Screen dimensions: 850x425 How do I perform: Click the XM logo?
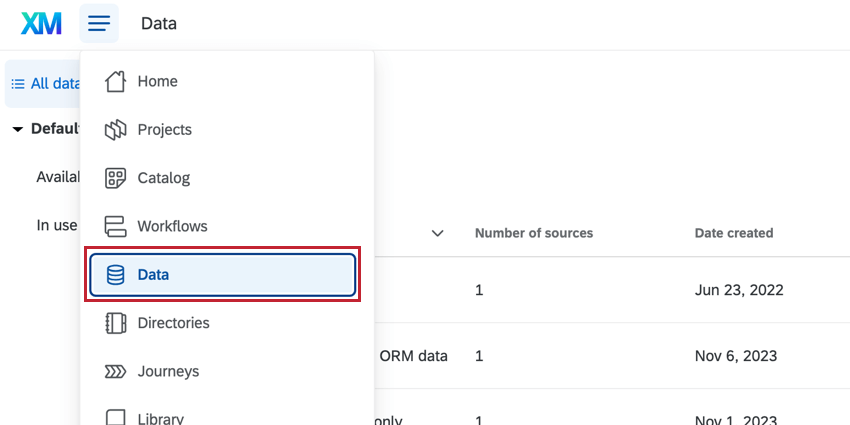click(41, 23)
